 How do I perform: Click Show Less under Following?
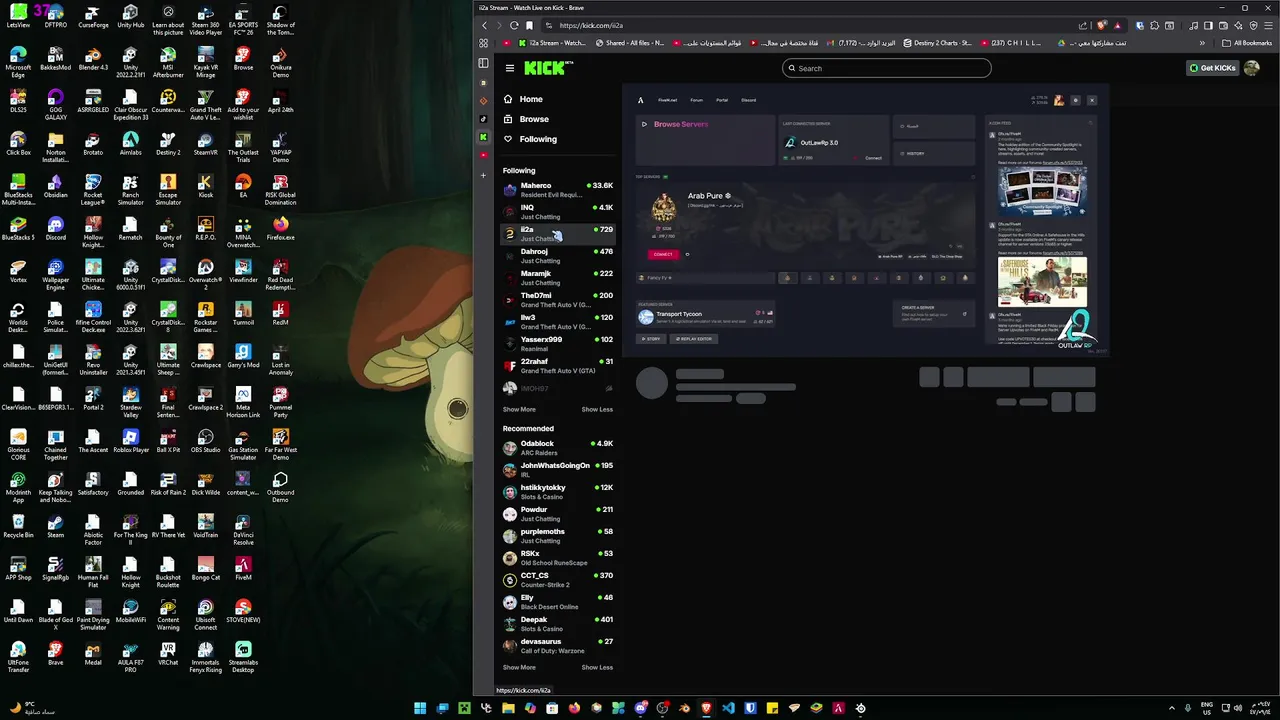[597, 409]
